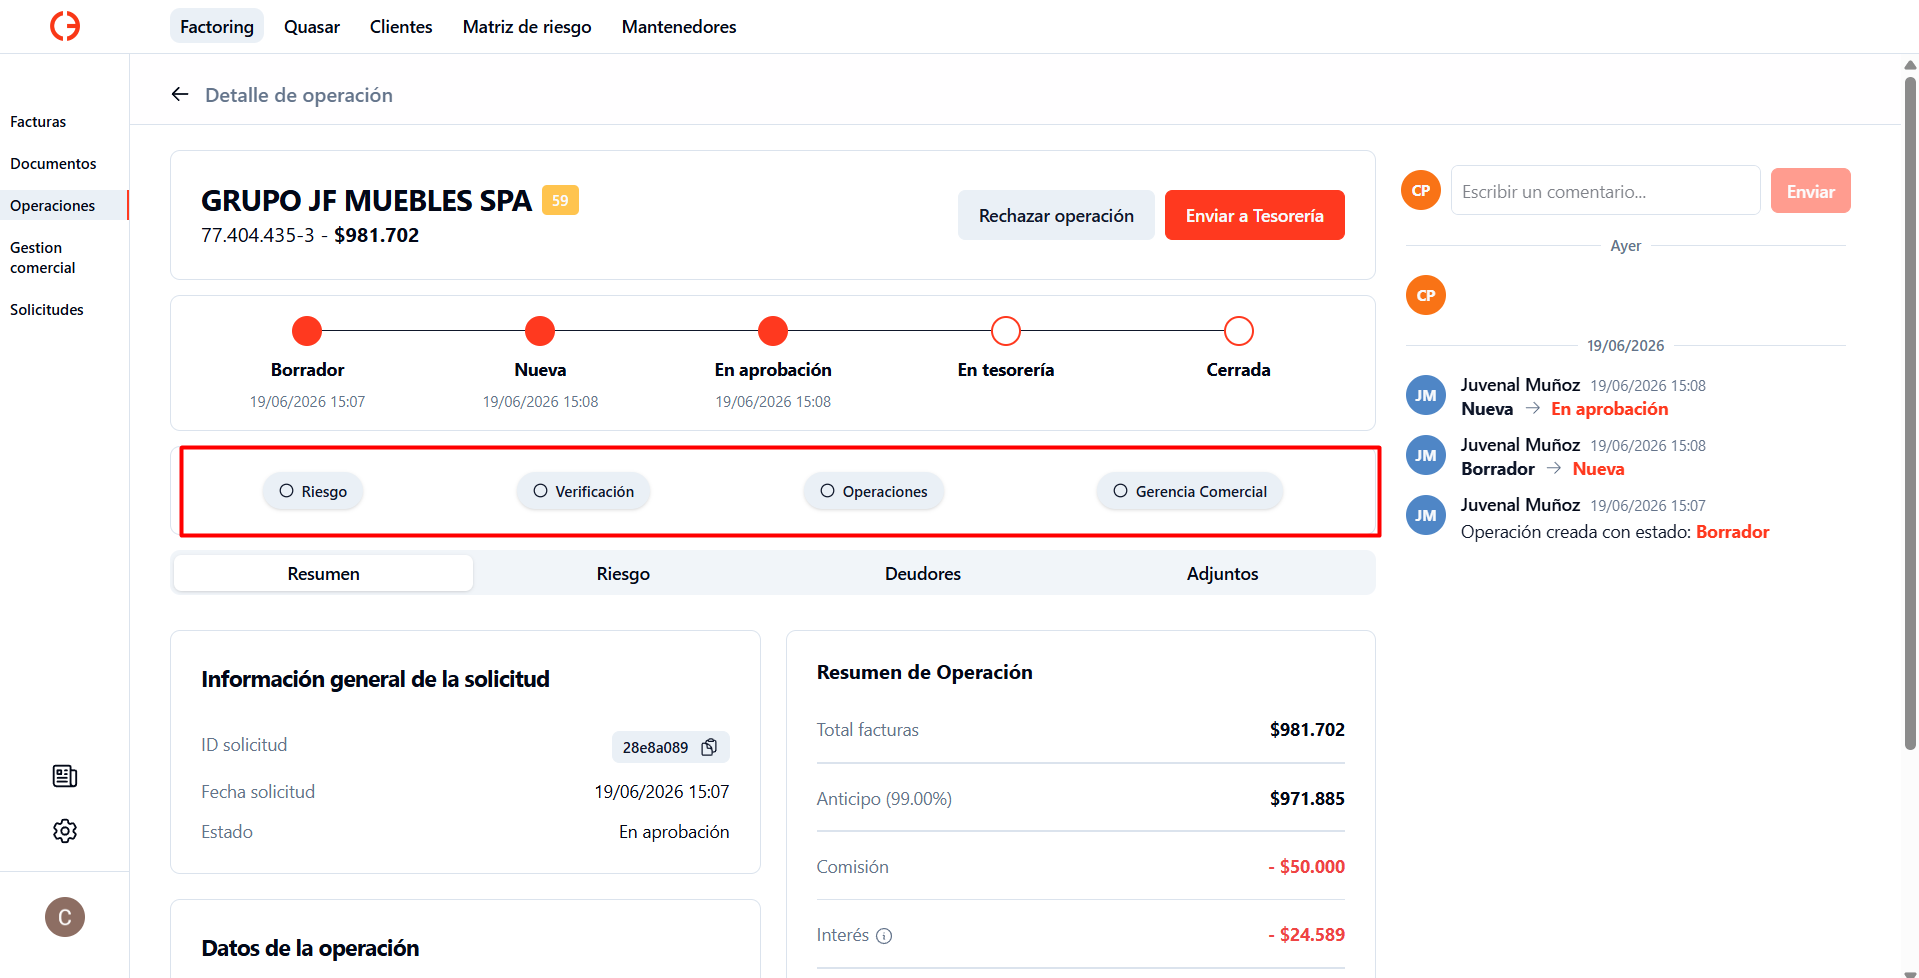This screenshot has height=978, width=1919.
Task: Switch to the Deudores tab
Action: click(923, 574)
